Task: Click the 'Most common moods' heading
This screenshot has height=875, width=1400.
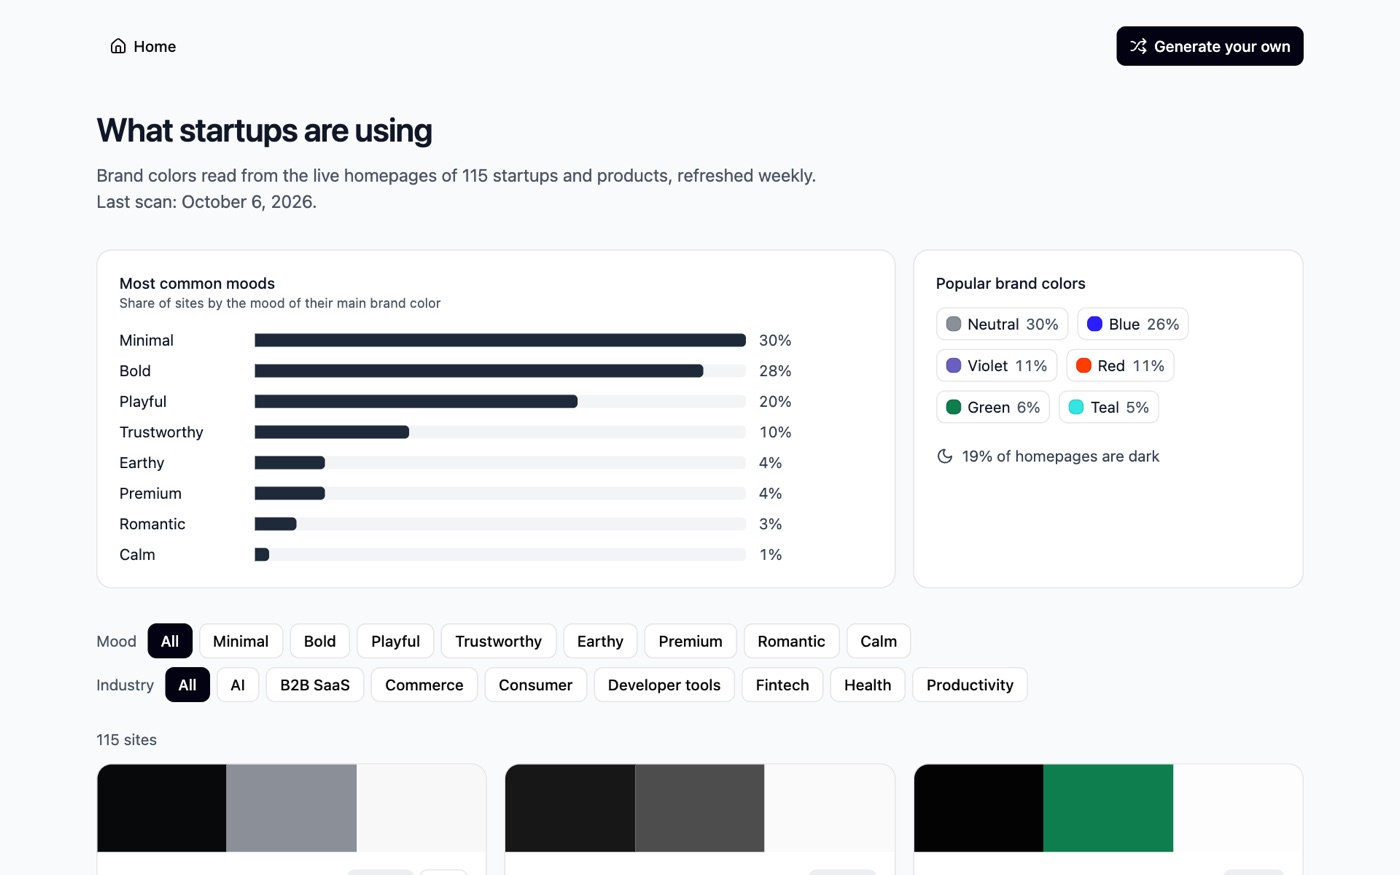Action: click(x=197, y=284)
